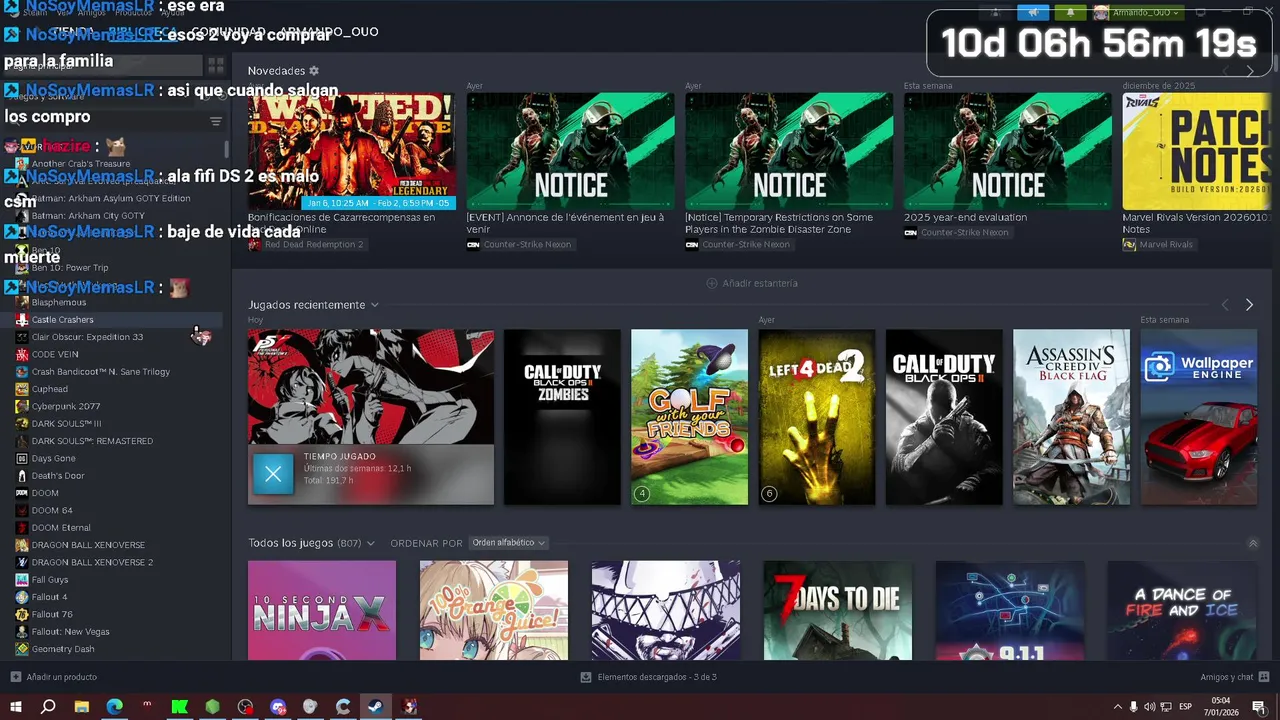This screenshot has height=720, width=1280.
Task: Open Temporary Restrictions notice news item
Action: pos(789,151)
